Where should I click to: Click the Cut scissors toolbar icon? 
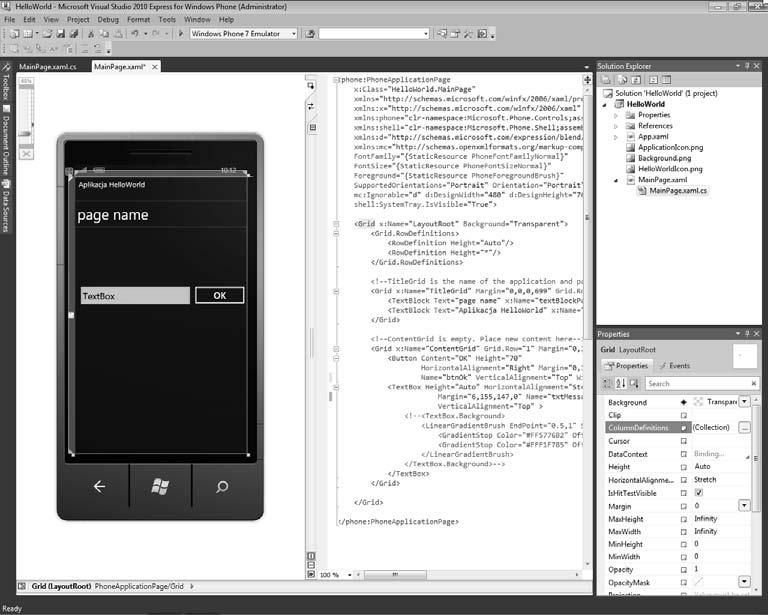pos(91,34)
